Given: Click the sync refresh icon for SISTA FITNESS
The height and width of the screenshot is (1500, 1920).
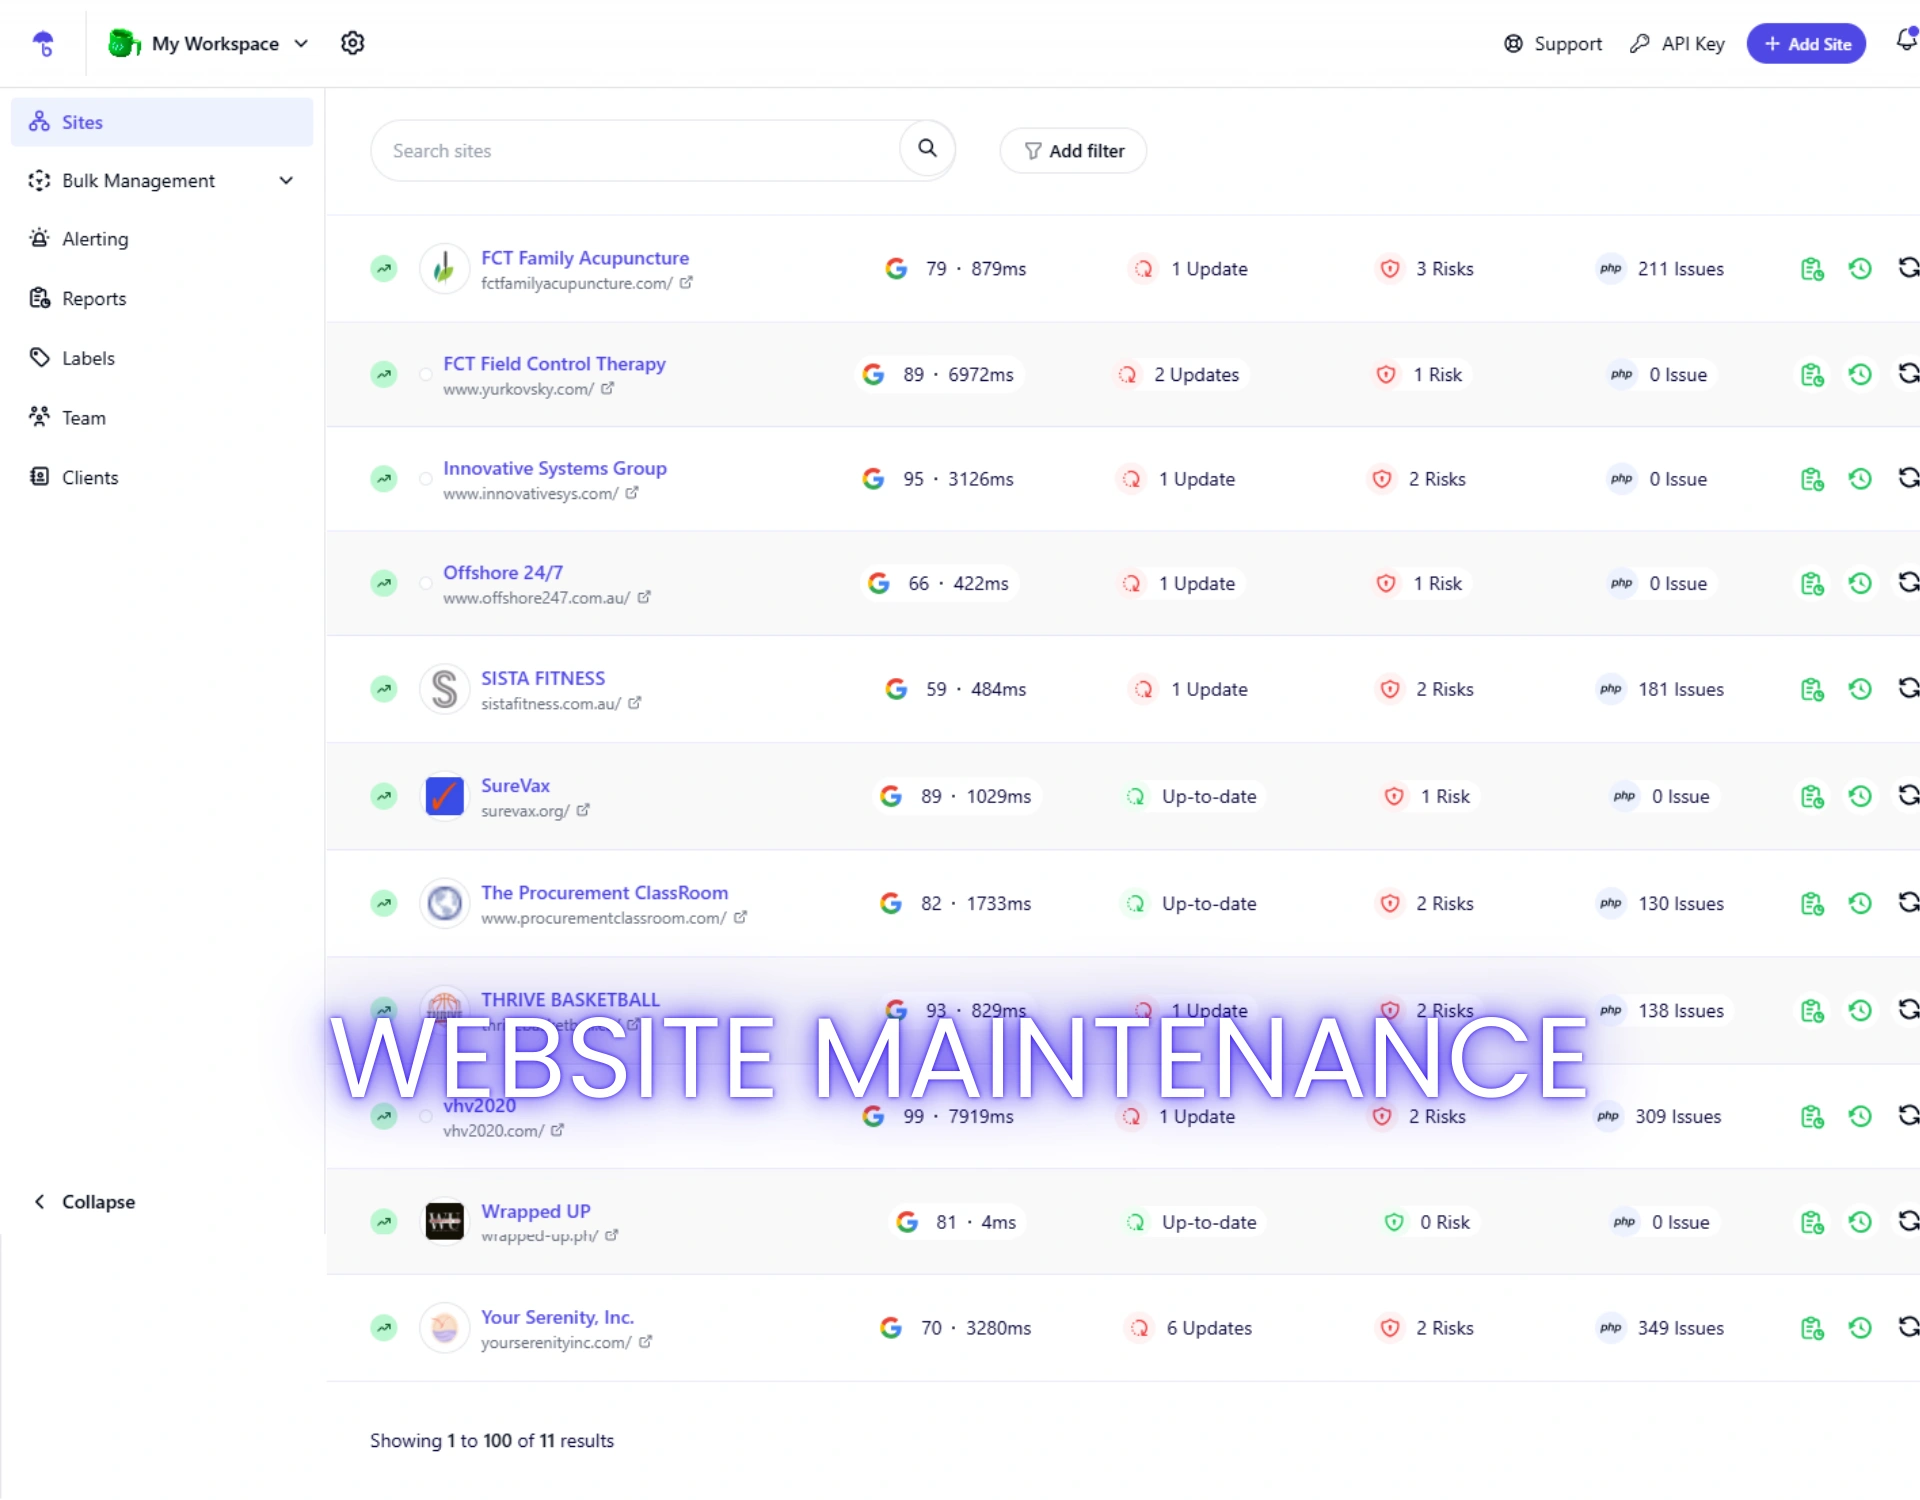Looking at the screenshot, I should pyautogui.click(x=1908, y=689).
